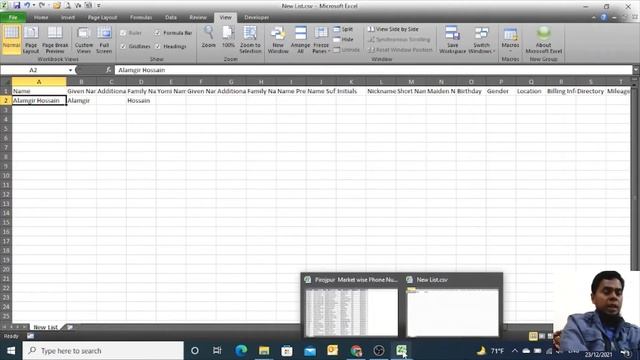Click insert function fx button
This screenshot has height=360, width=640.
pyautogui.click(x=109, y=70)
